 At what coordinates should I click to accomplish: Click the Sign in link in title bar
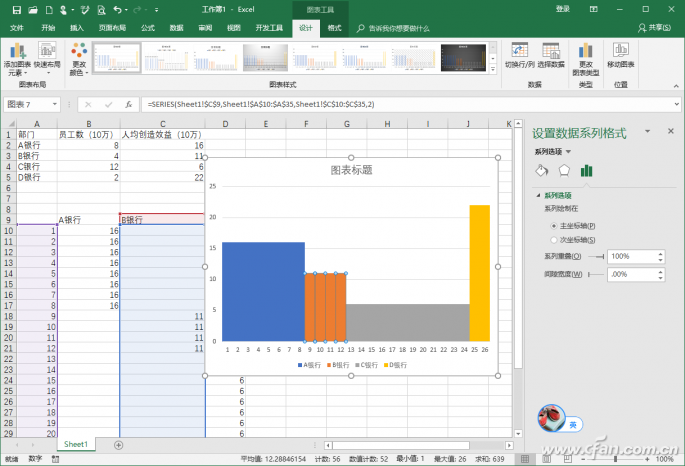click(563, 9)
